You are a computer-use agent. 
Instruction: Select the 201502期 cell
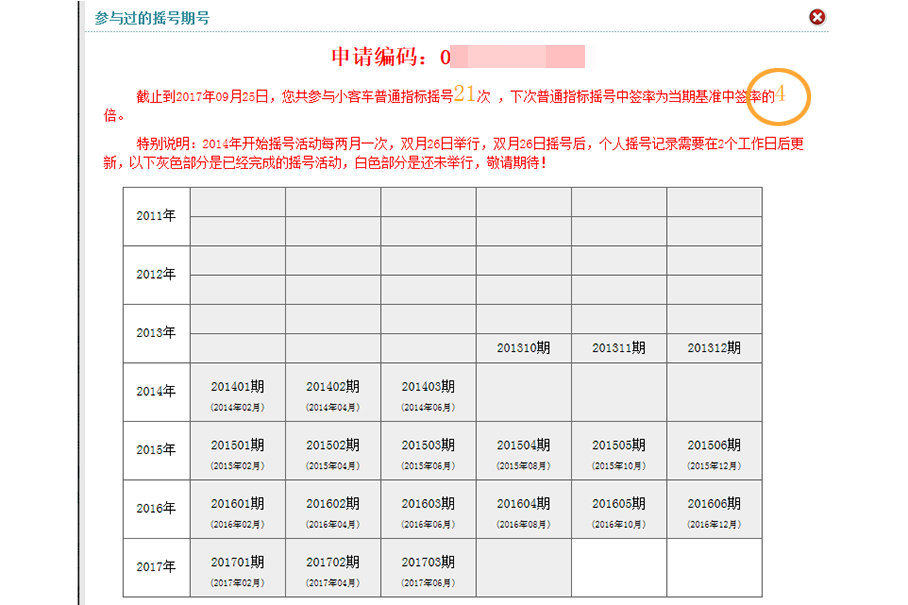pyautogui.click(x=333, y=450)
